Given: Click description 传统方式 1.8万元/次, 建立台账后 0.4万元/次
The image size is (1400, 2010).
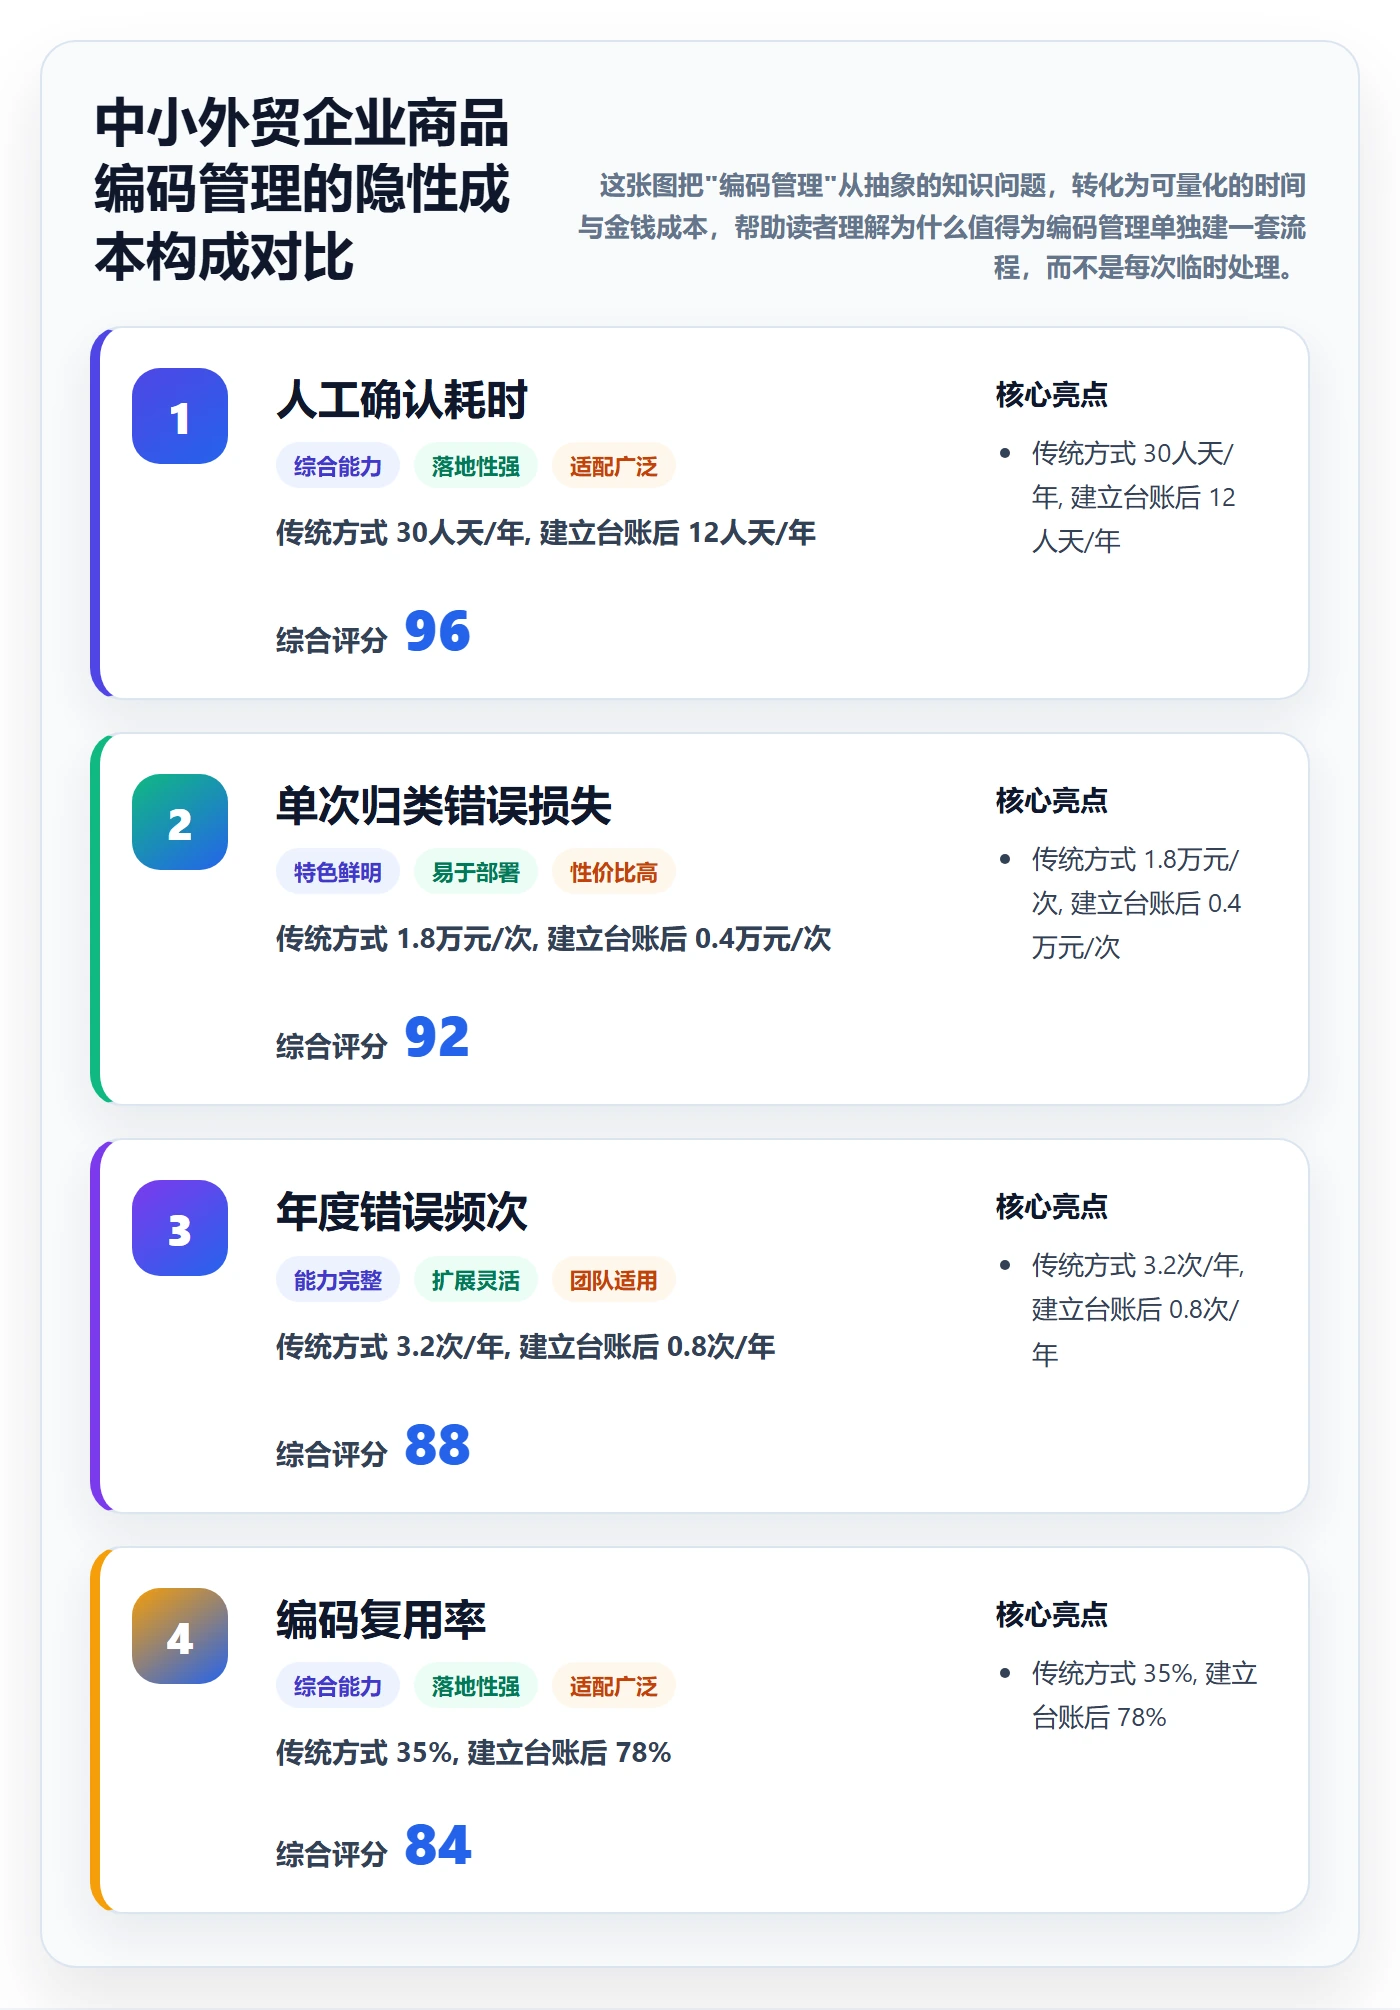Looking at the screenshot, I should click(554, 939).
